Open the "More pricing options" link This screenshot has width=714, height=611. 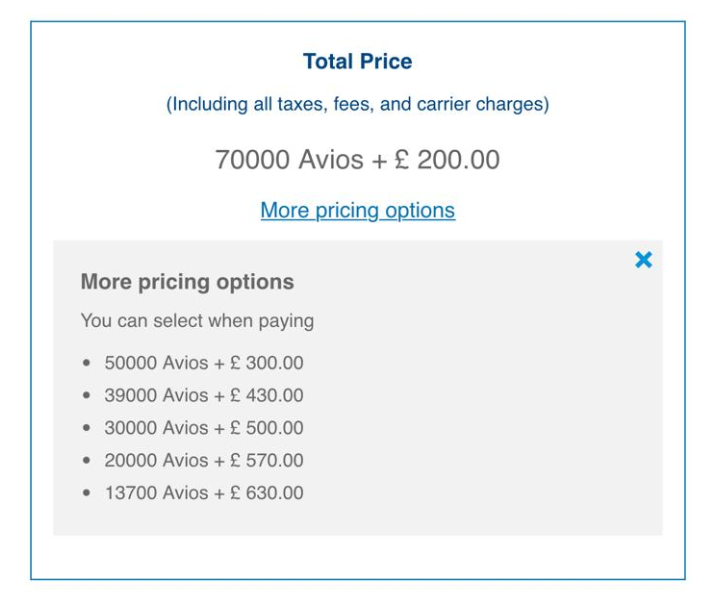tap(357, 211)
